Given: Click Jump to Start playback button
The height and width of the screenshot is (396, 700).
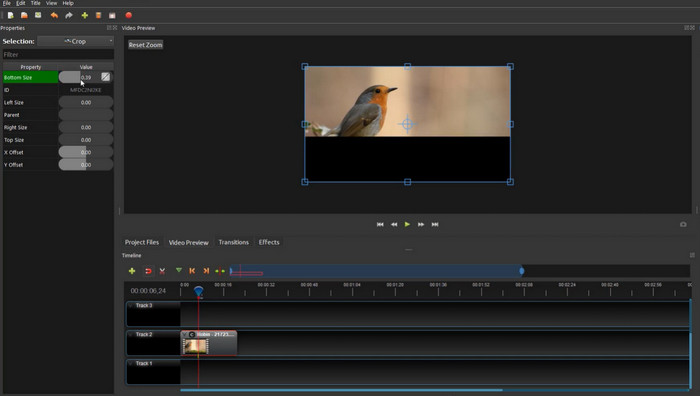Looking at the screenshot, I should tap(380, 225).
